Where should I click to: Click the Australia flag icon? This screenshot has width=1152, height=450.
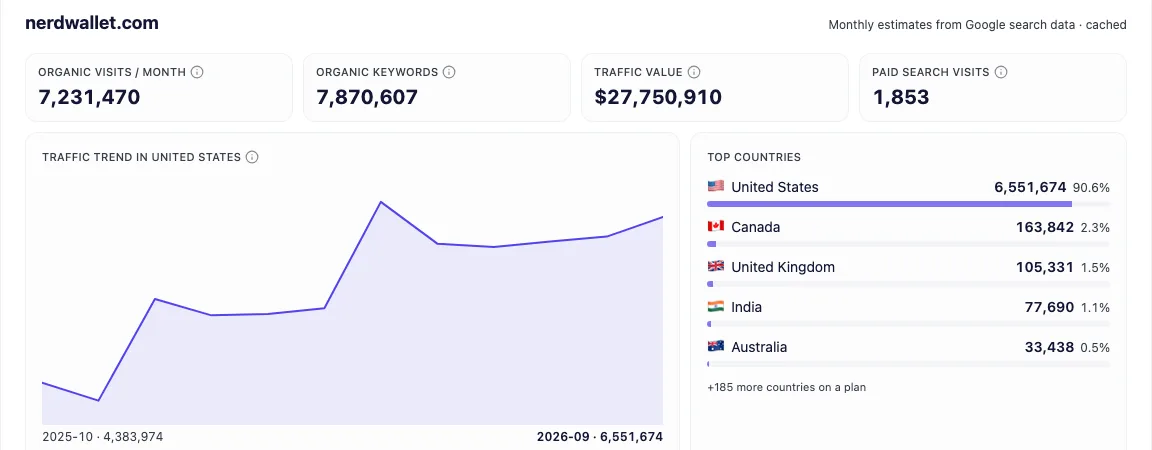[716, 346]
